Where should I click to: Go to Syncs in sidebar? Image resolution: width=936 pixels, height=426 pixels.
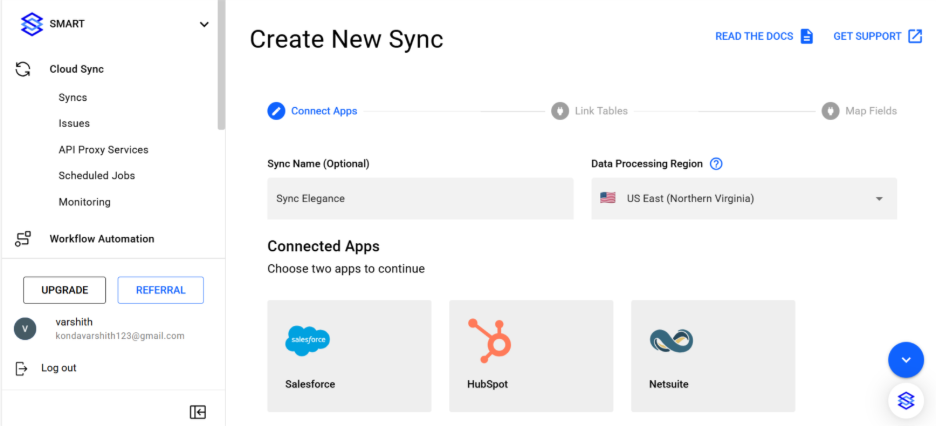click(x=73, y=97)
